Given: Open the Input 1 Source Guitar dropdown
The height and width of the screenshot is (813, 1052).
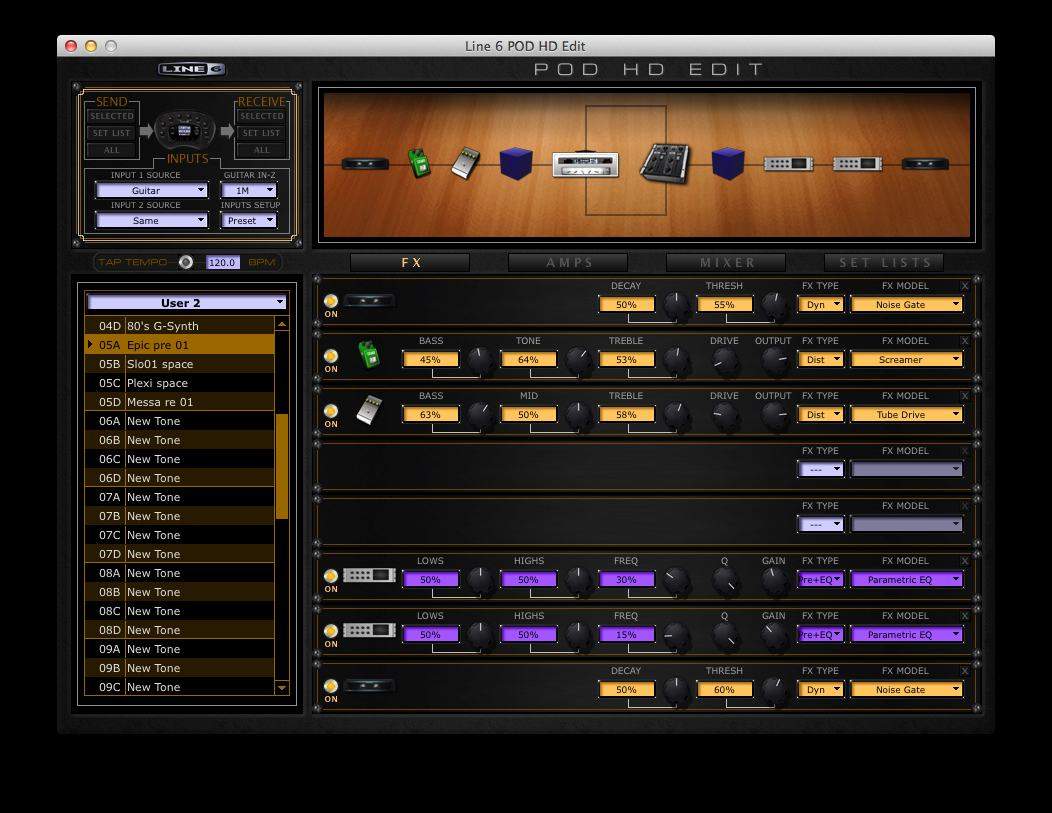Looking at the screenshot, I should 152,190.
